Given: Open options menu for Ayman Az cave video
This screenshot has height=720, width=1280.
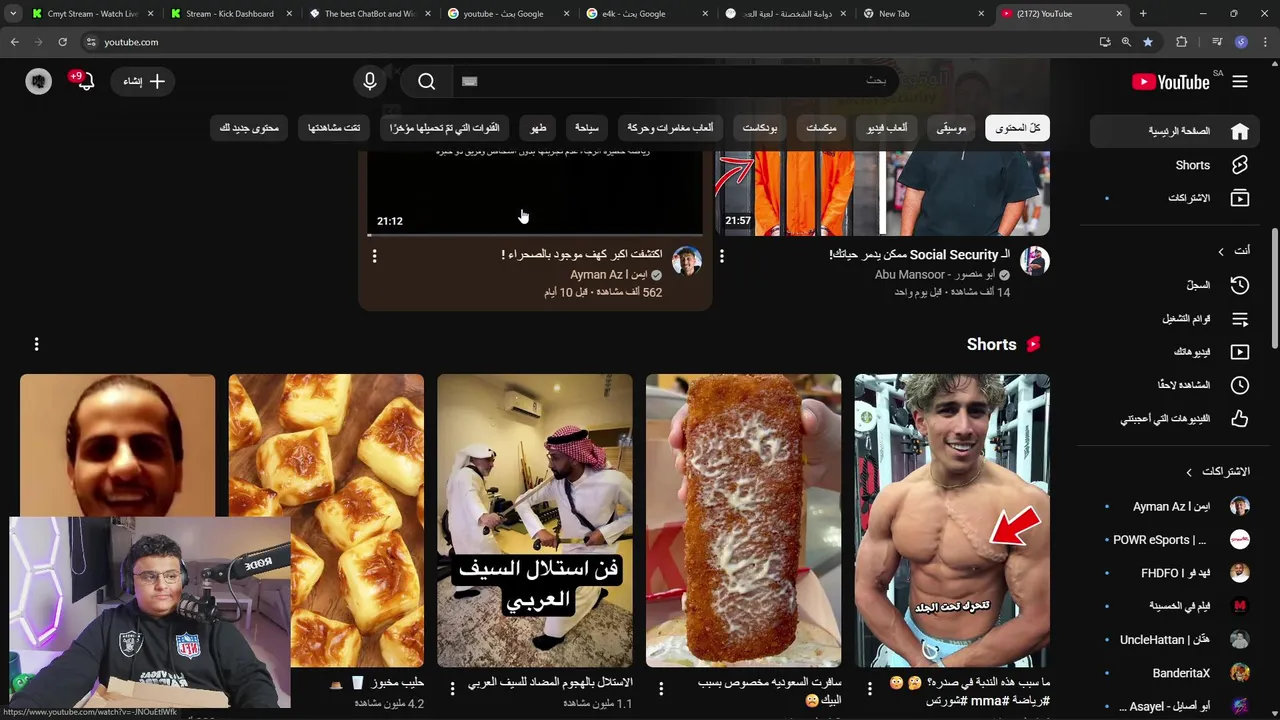Looking at the screenshot, I should (374, 257).
